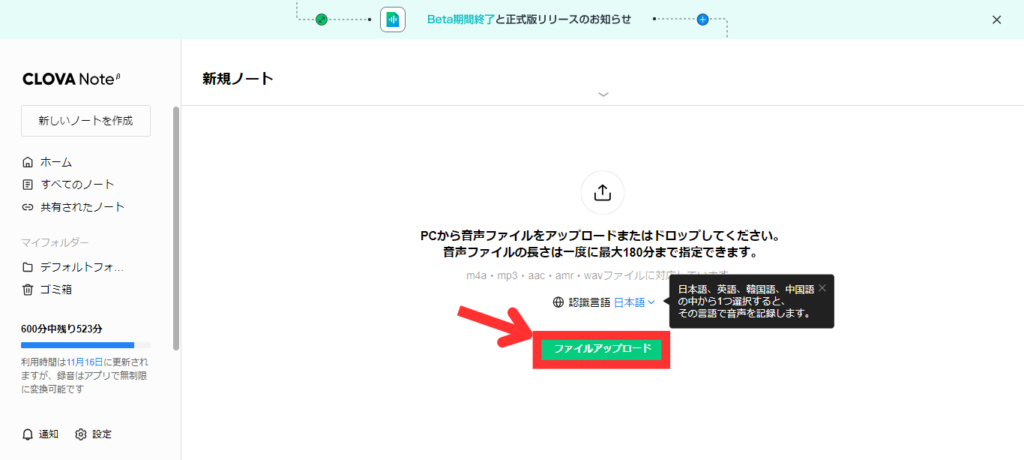Click the globe icon beside 認識言語

pos(558,302)
